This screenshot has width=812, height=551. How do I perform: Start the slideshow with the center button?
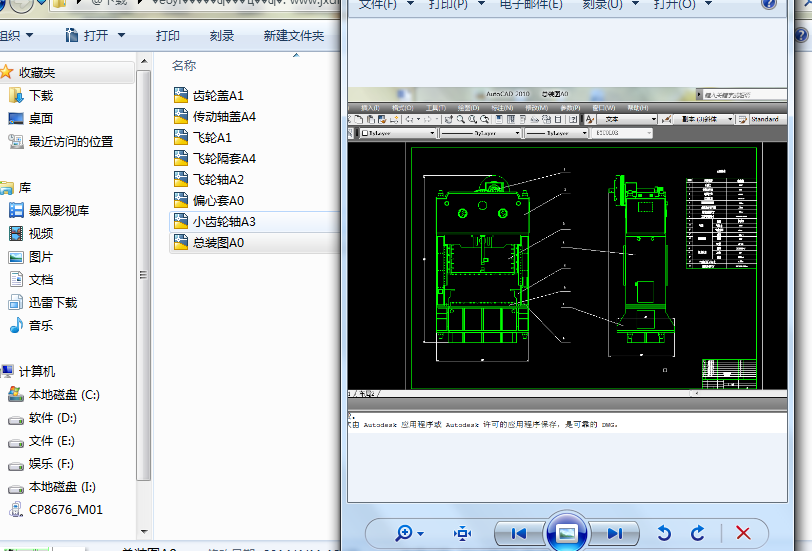pos(566,533)
